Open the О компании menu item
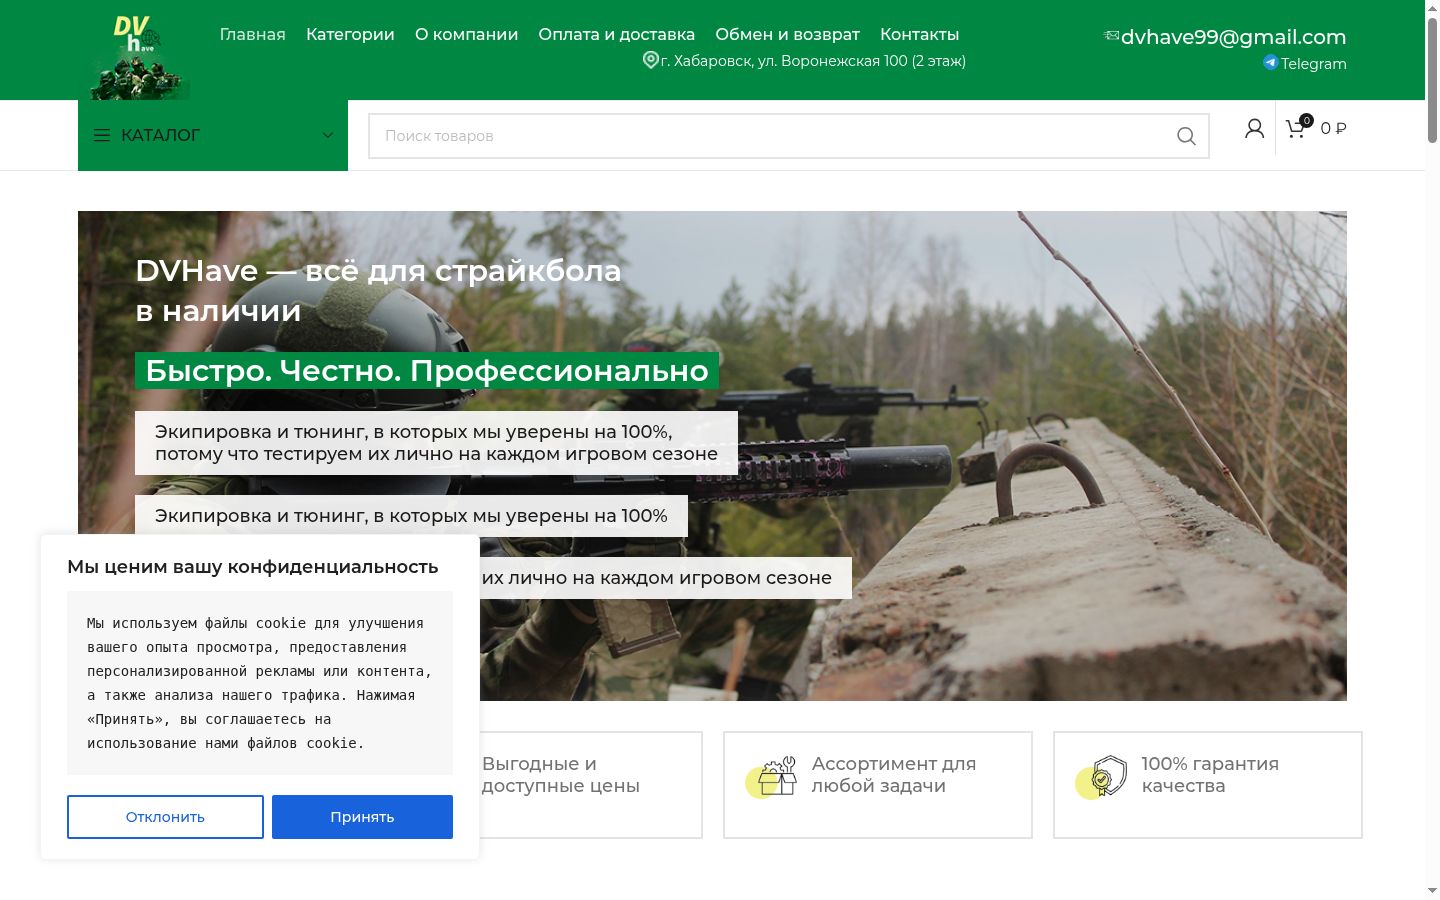Viewport: 1440px width, 900px height. 467,34
